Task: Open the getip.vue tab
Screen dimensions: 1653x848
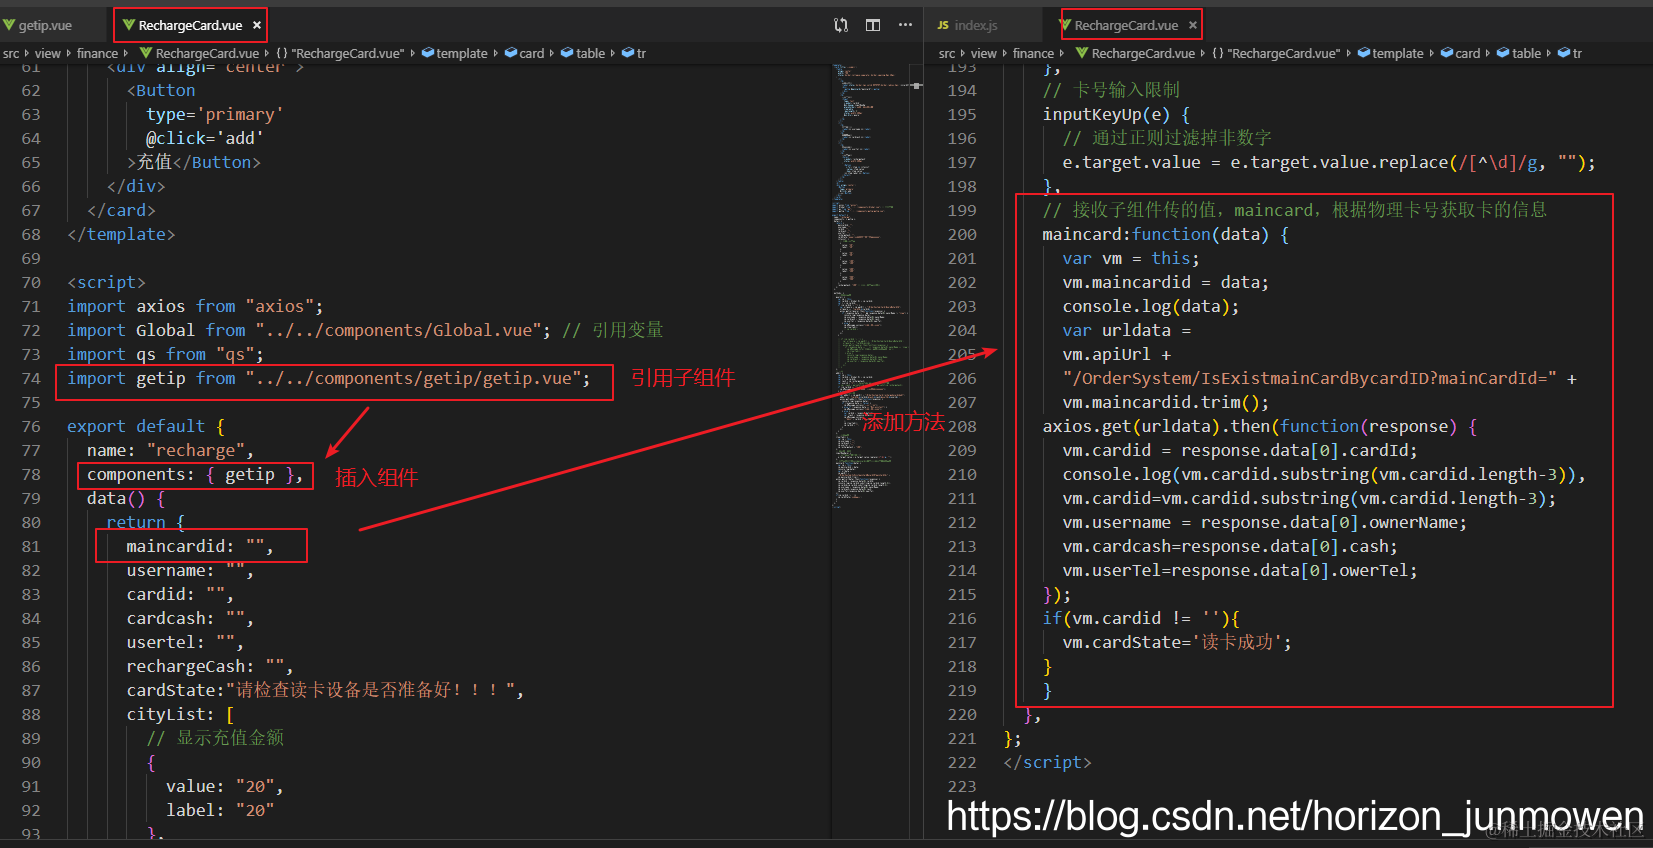Action: [45, 25]
